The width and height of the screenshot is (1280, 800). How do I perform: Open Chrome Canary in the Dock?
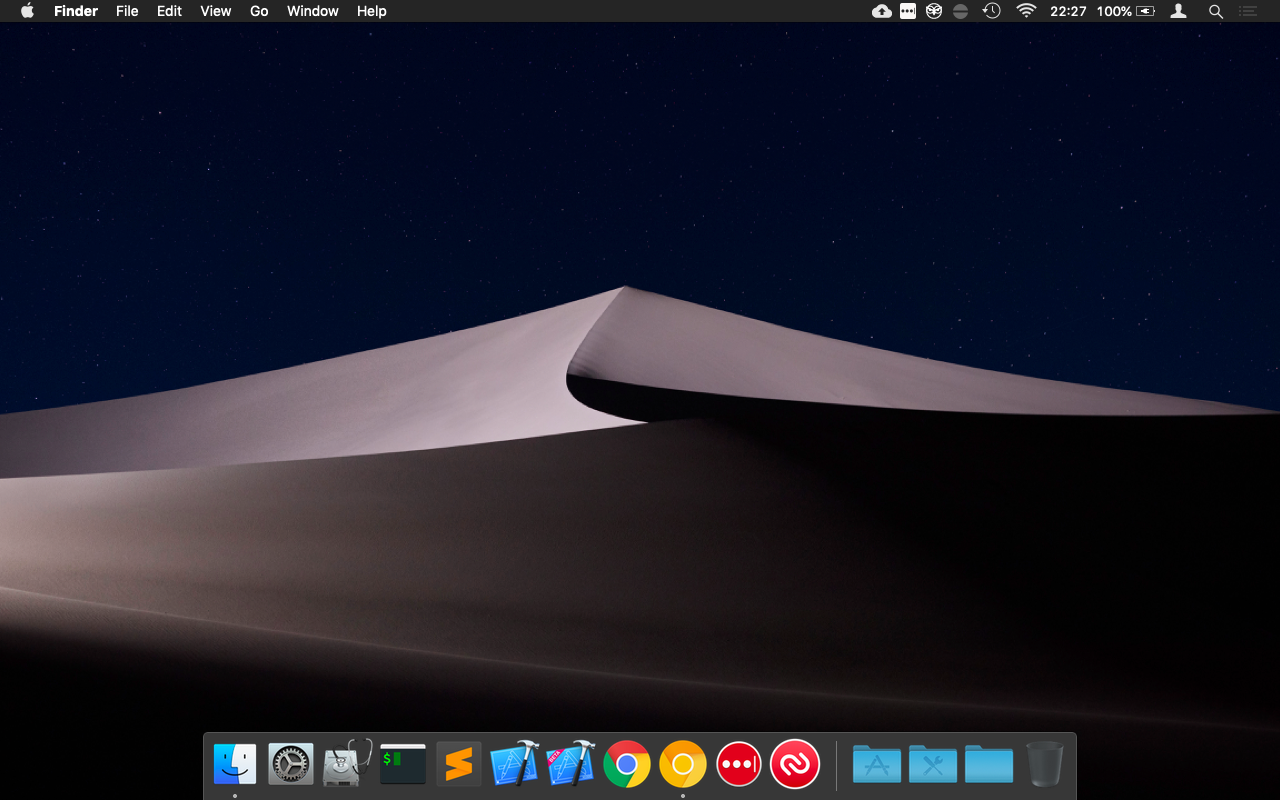click(x=683, y=765)
